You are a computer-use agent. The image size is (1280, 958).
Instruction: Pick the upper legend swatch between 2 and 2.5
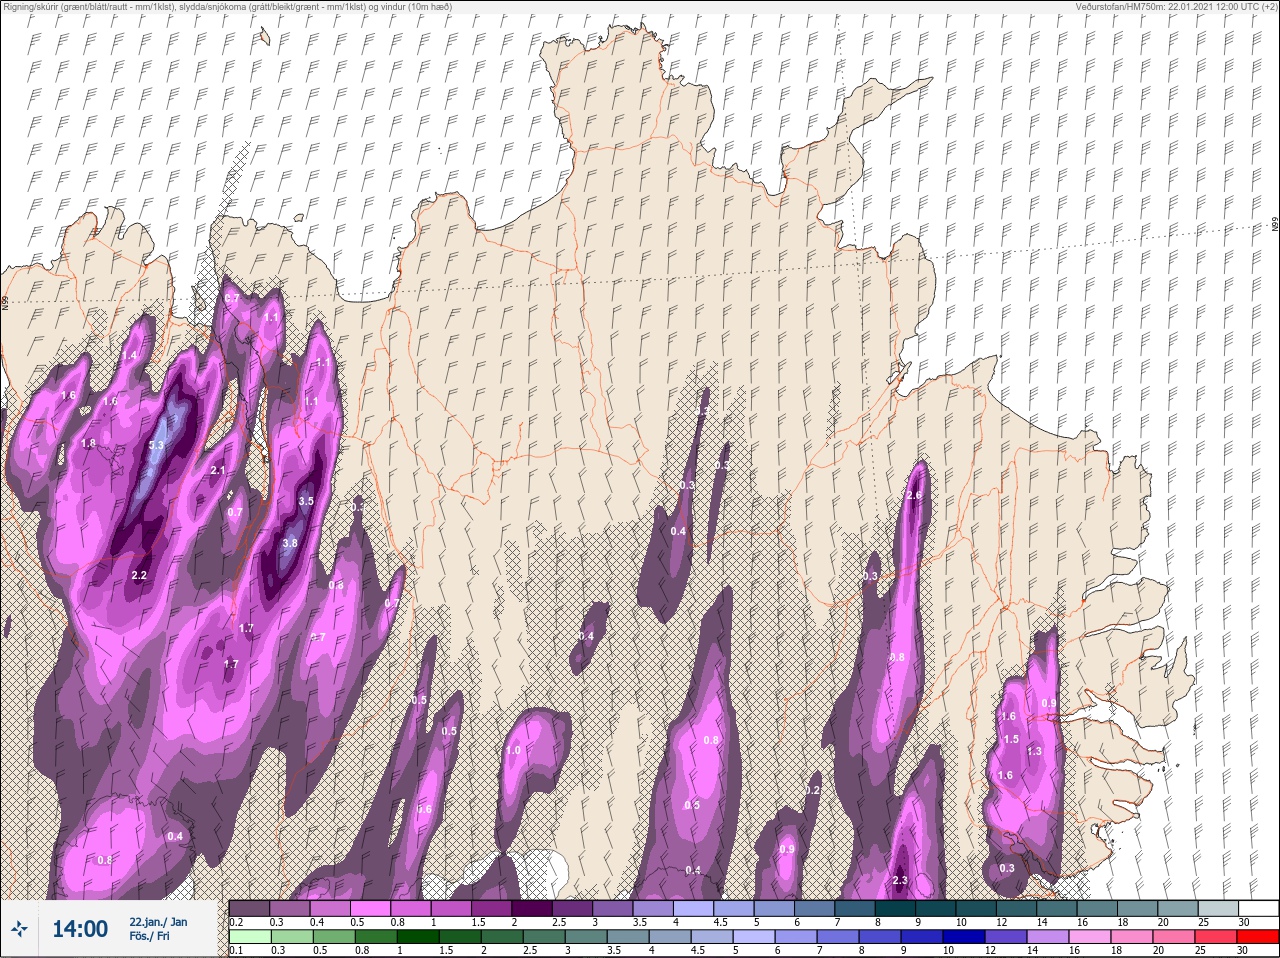(533, 908)
